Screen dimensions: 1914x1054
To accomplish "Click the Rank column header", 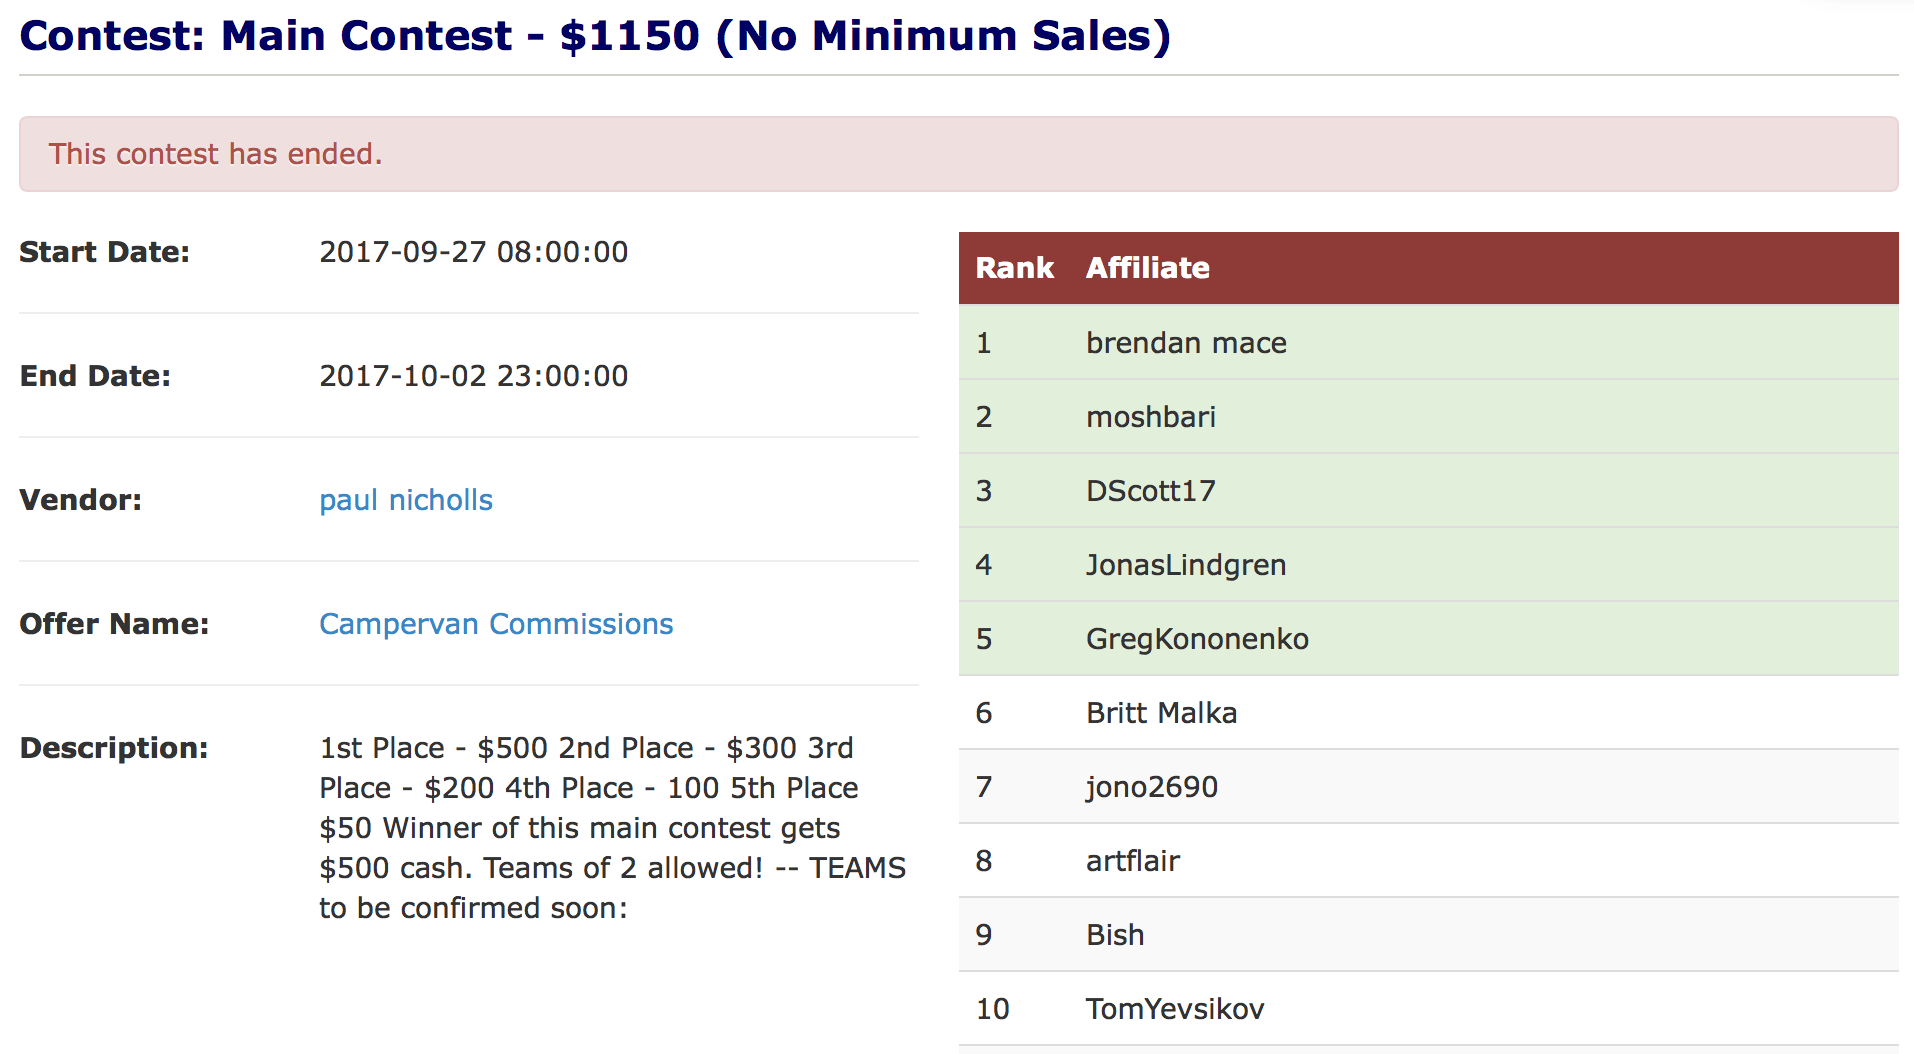I will pos(1014,268).
